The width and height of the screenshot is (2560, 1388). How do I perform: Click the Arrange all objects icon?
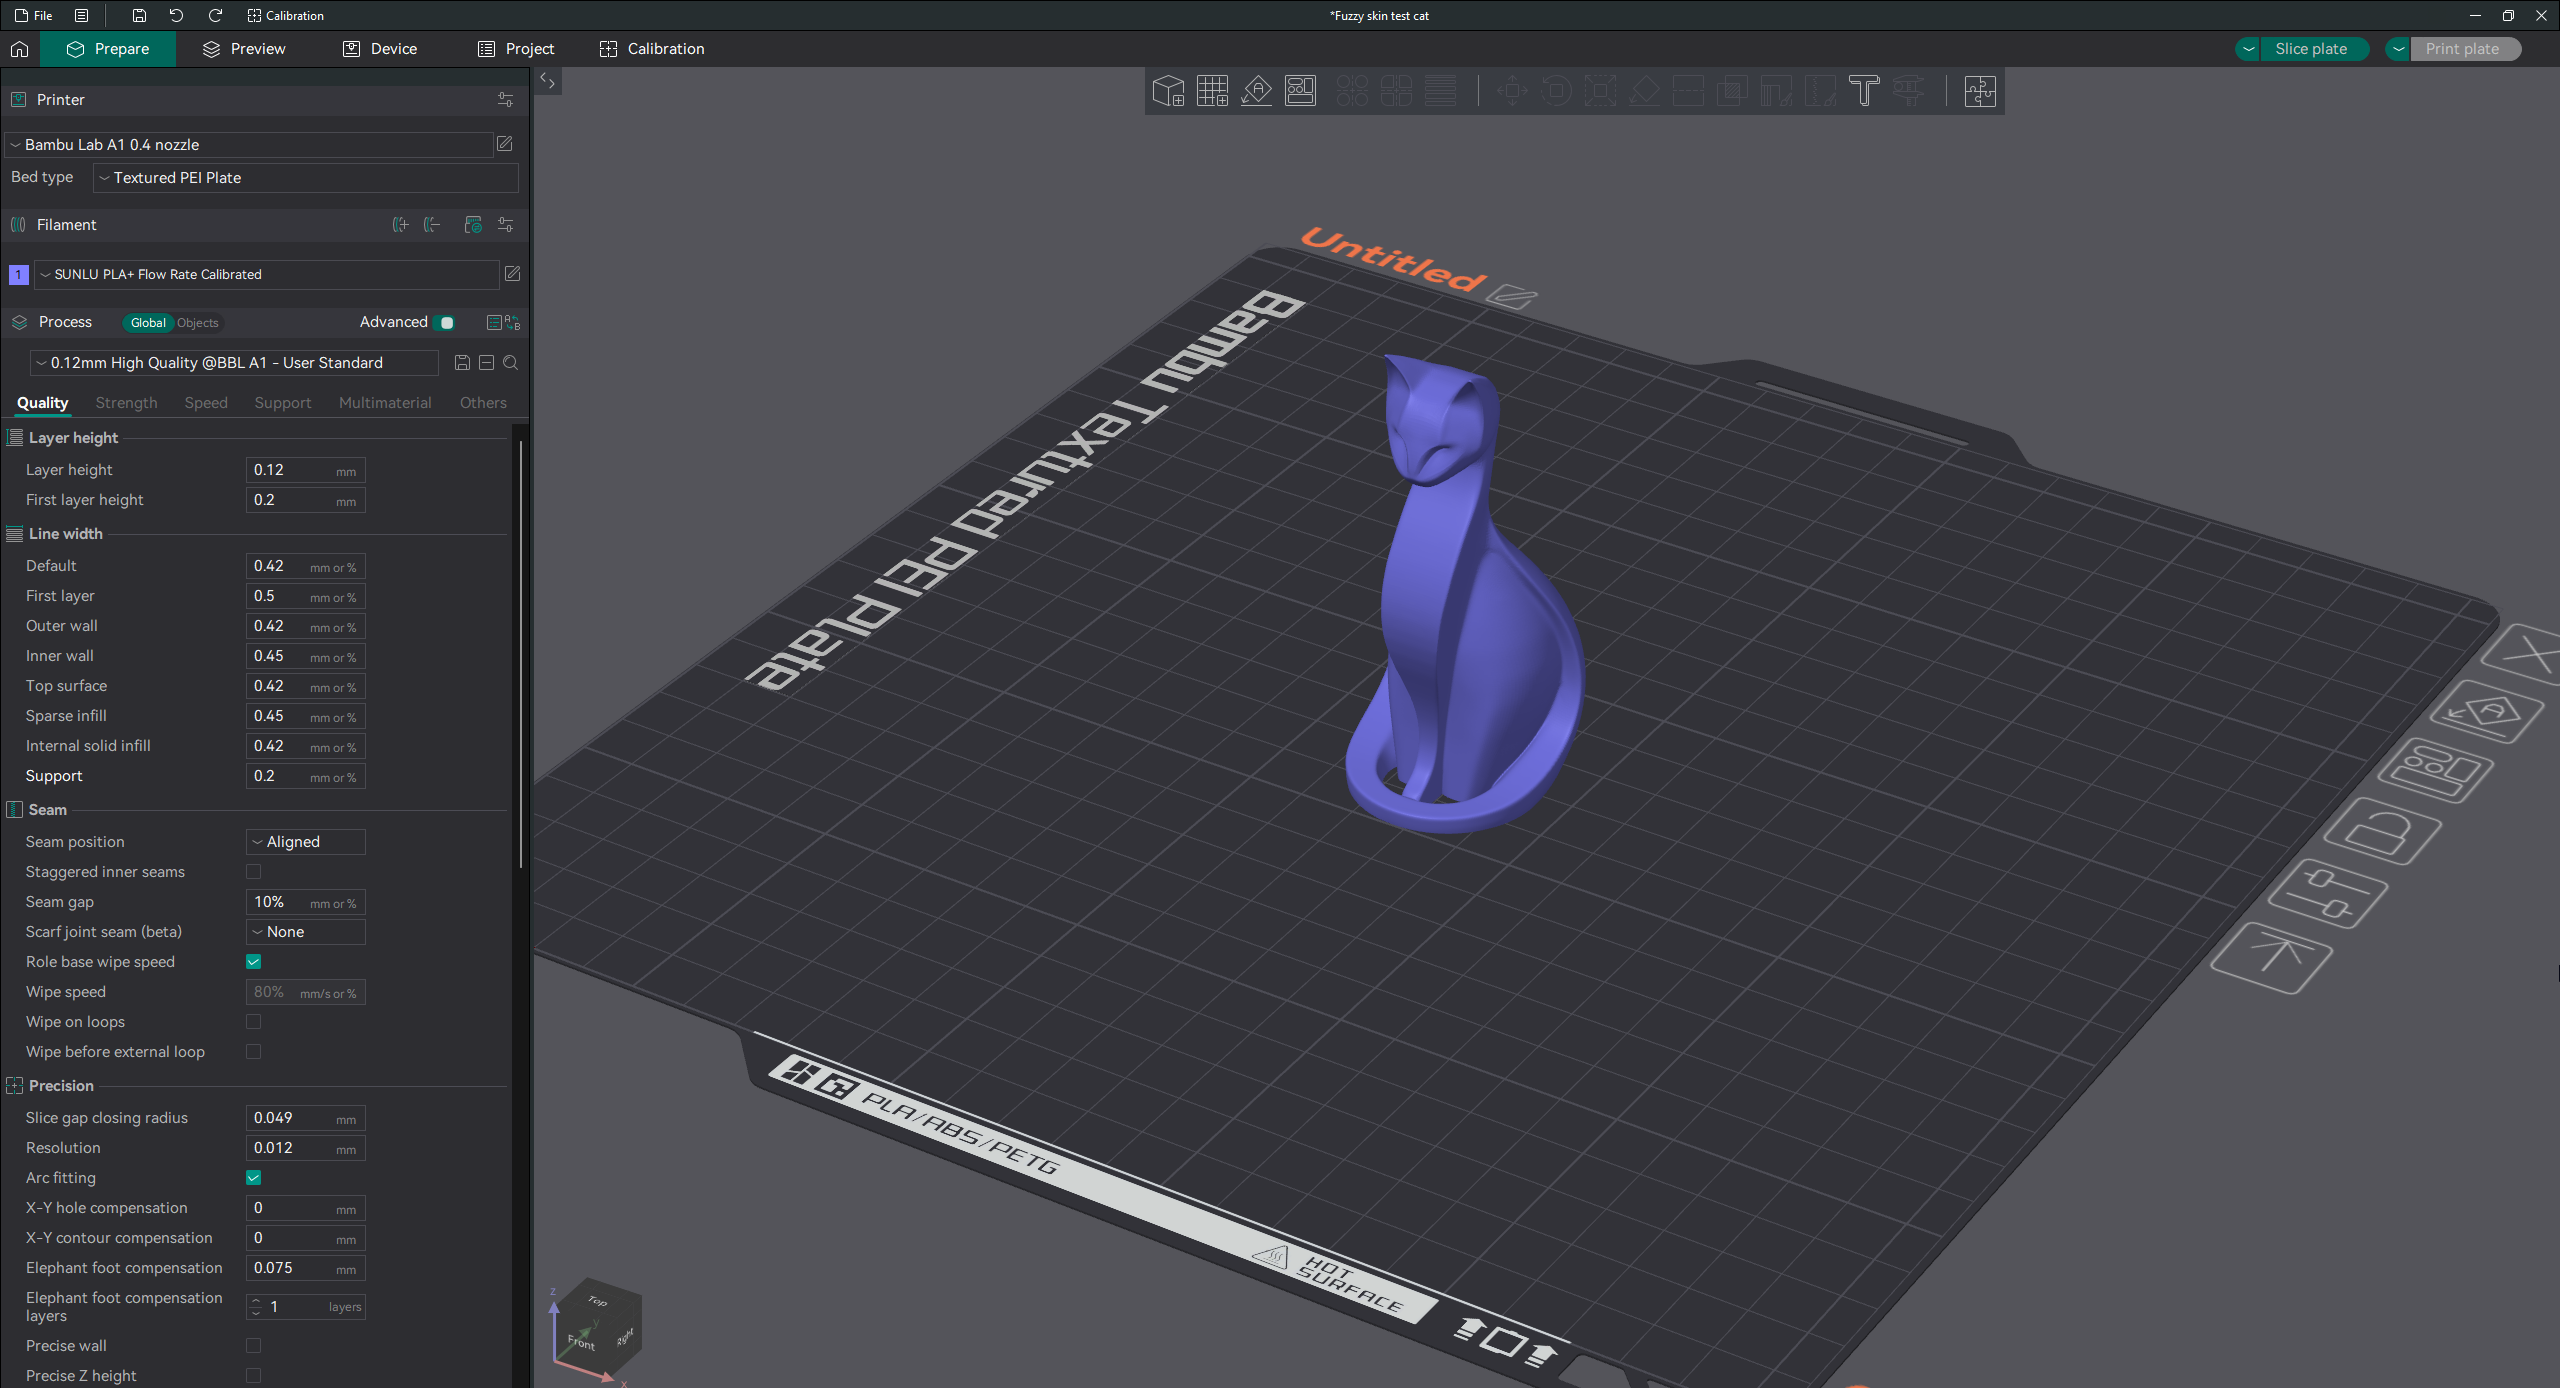[1300, 91]
